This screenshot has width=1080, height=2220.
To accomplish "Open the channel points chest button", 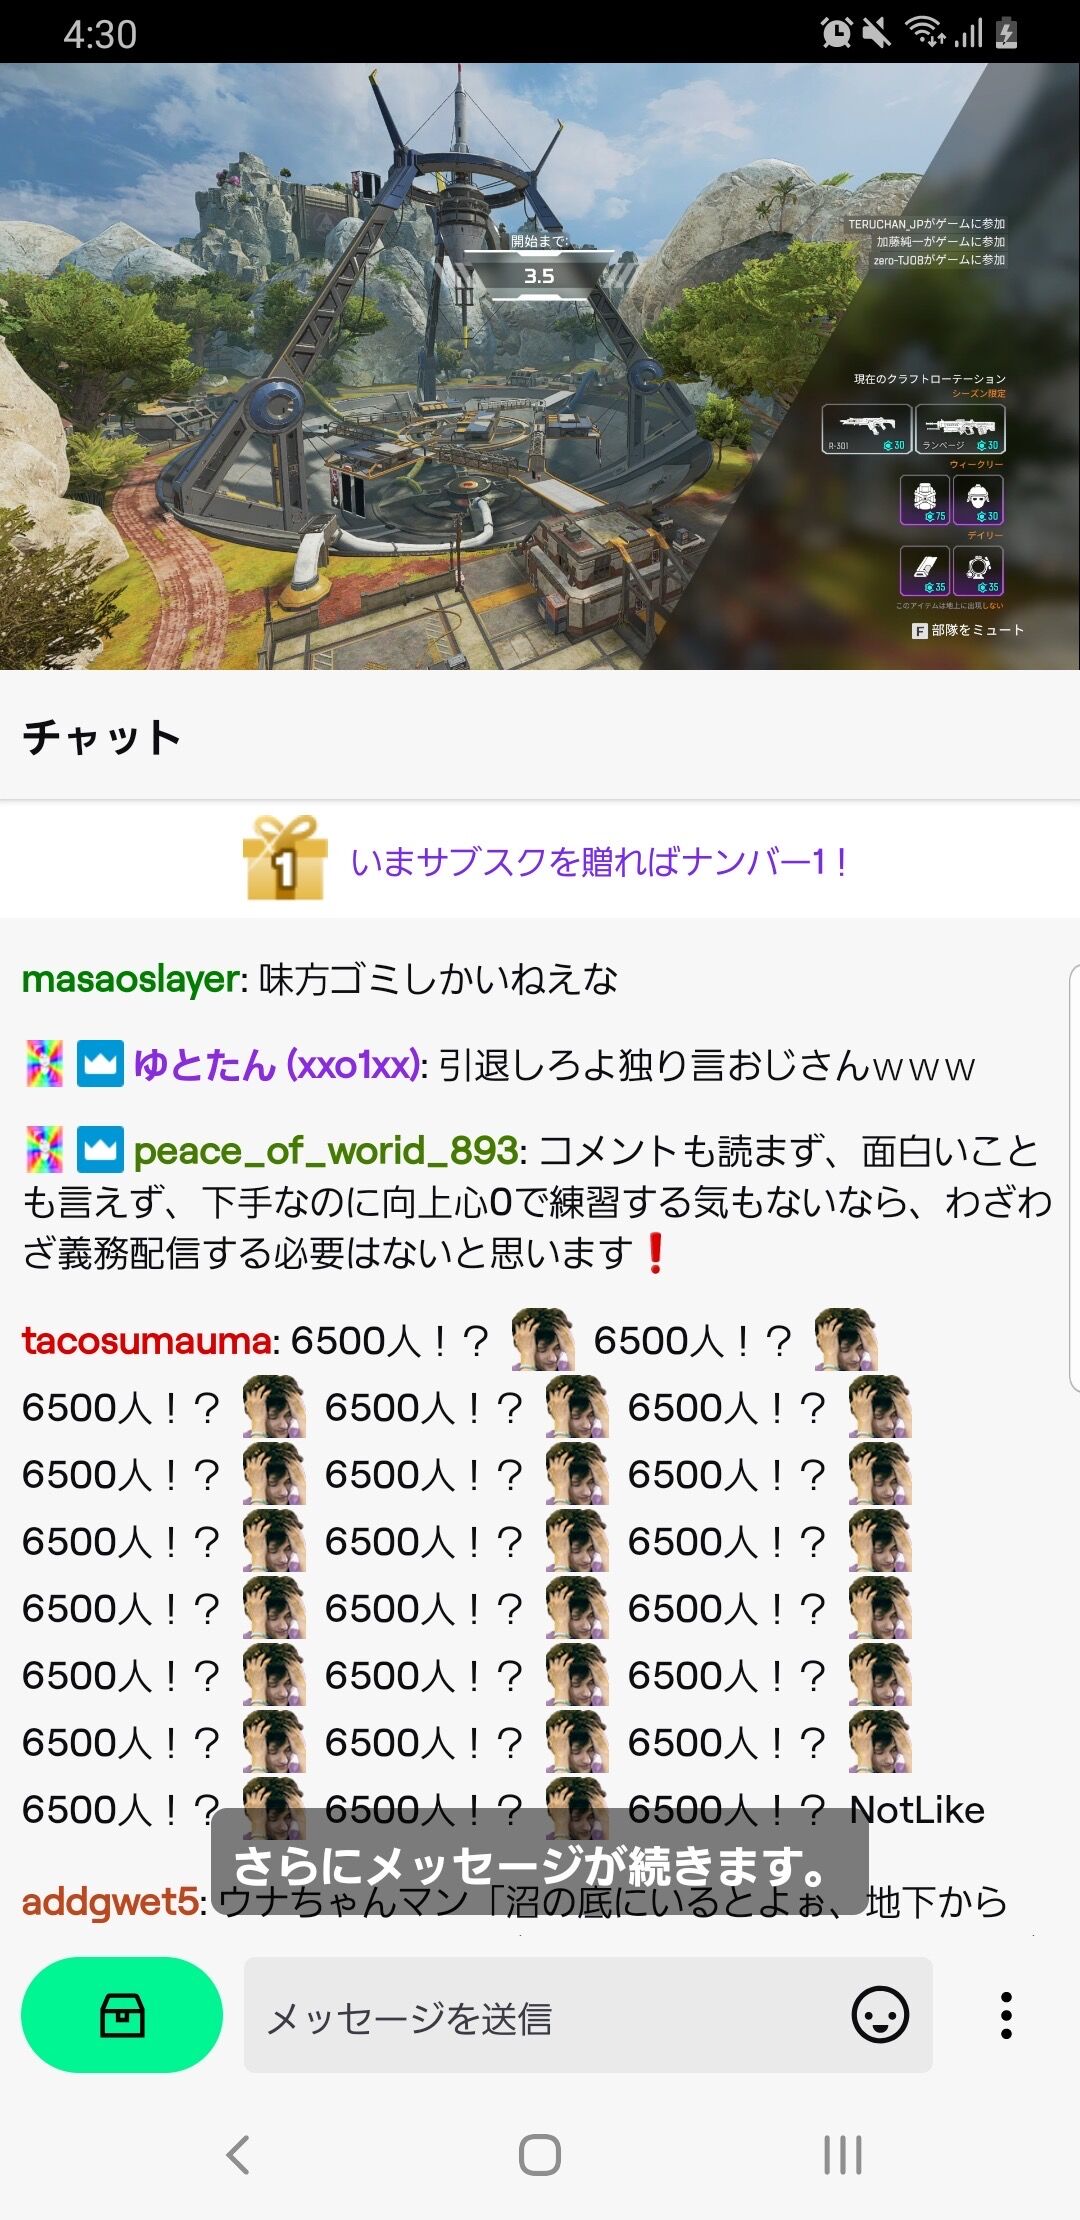I will (122, 2014).
